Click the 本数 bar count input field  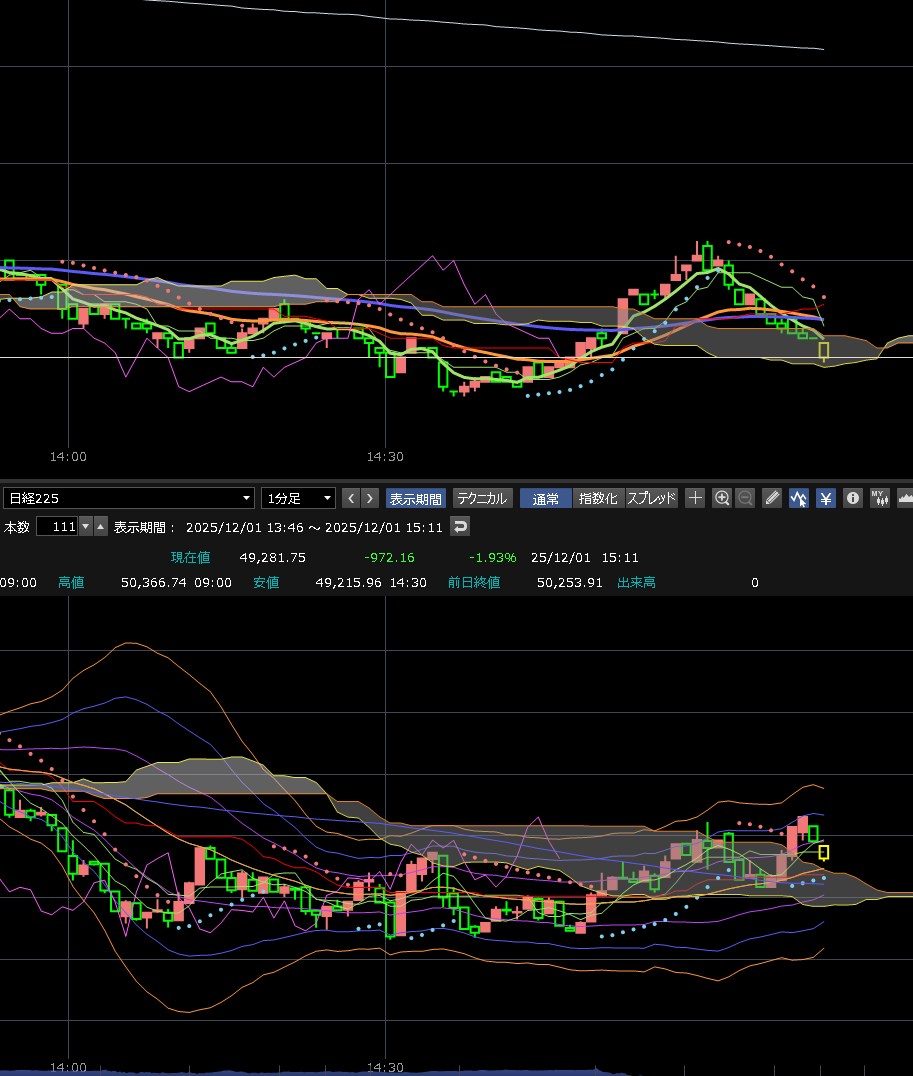[x=56, y=527]
